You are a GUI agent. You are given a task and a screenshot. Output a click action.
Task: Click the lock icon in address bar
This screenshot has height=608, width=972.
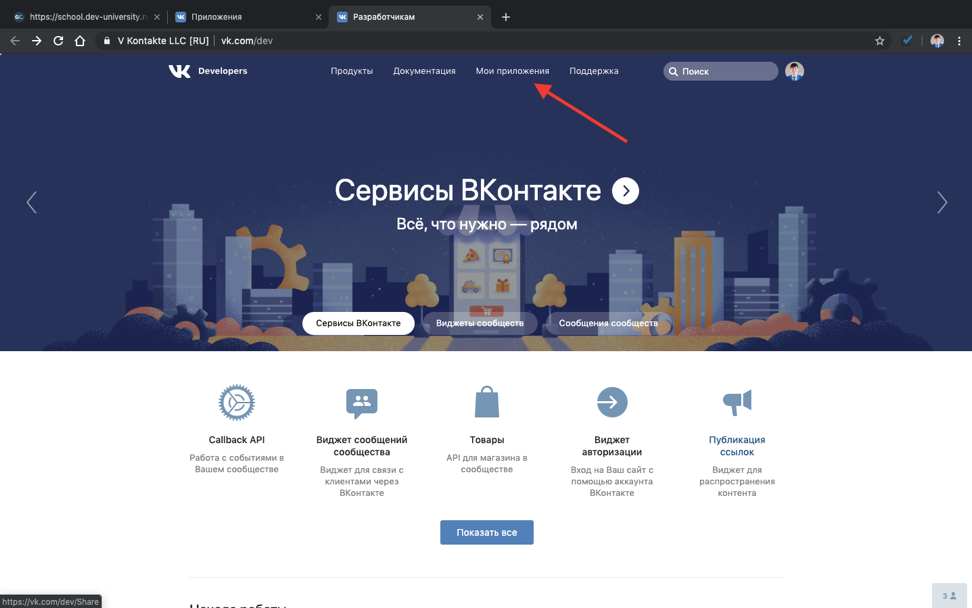coord(107,41)
